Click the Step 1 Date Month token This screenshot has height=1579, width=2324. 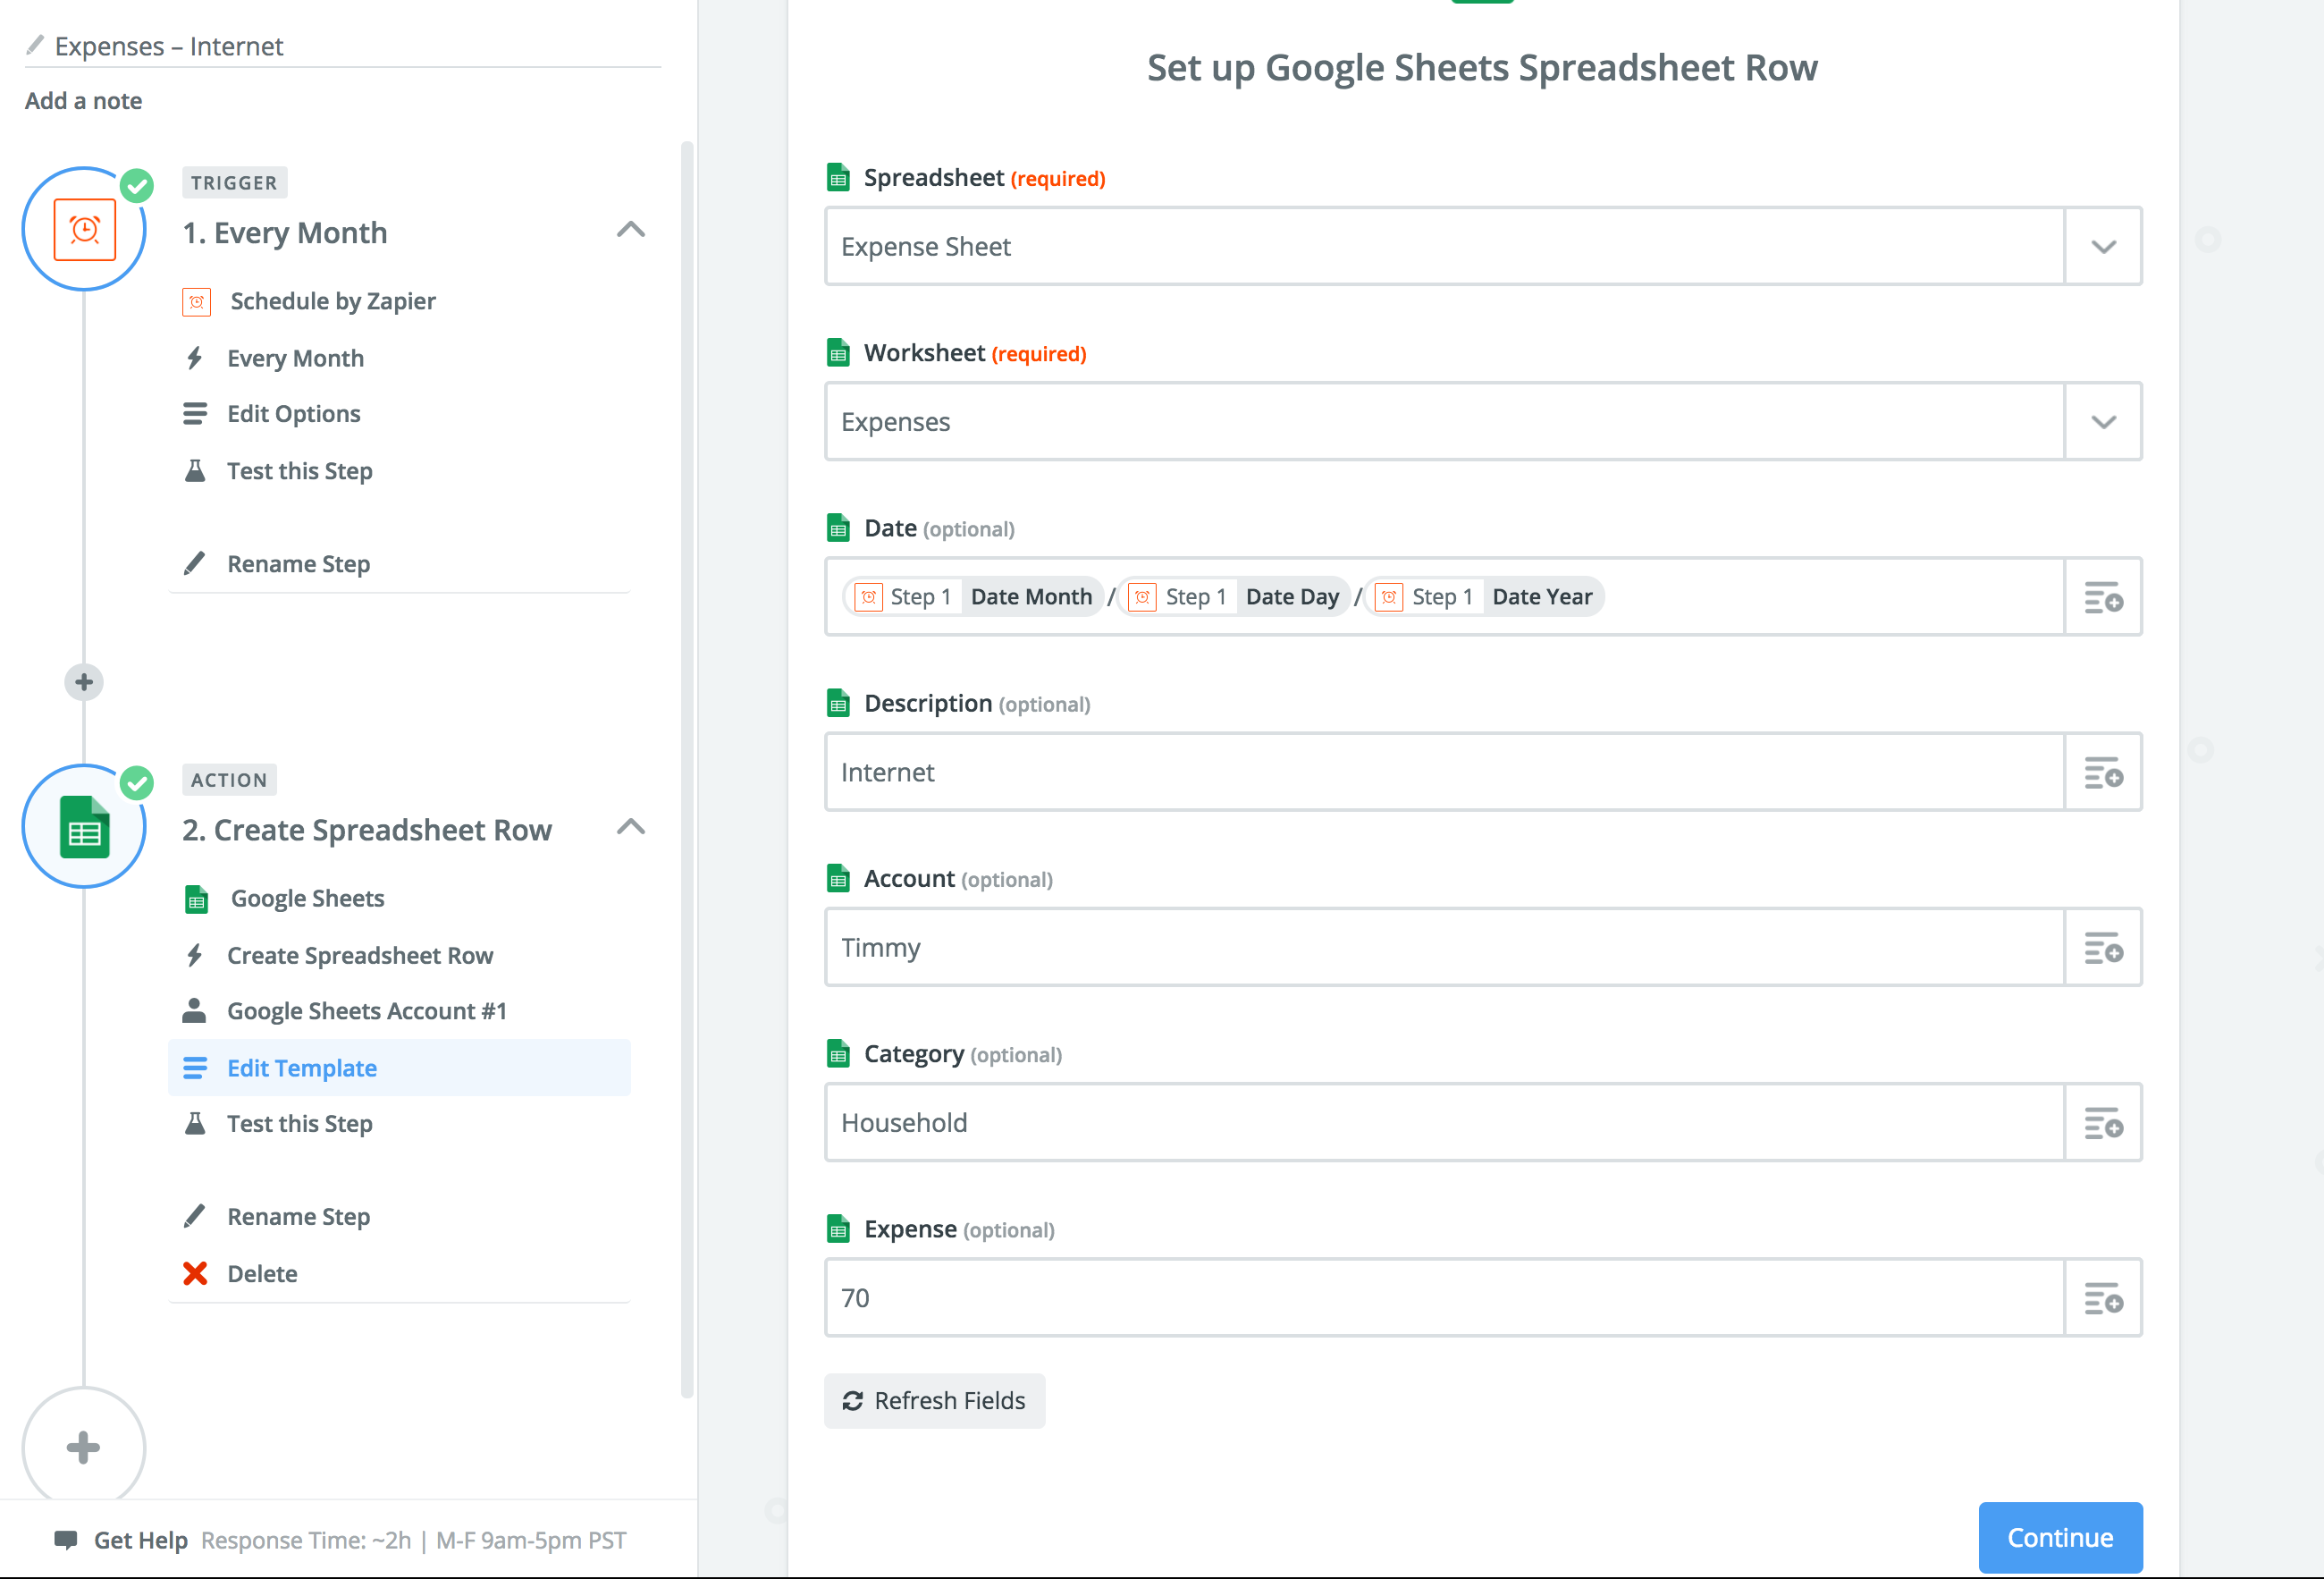(972, 596)
